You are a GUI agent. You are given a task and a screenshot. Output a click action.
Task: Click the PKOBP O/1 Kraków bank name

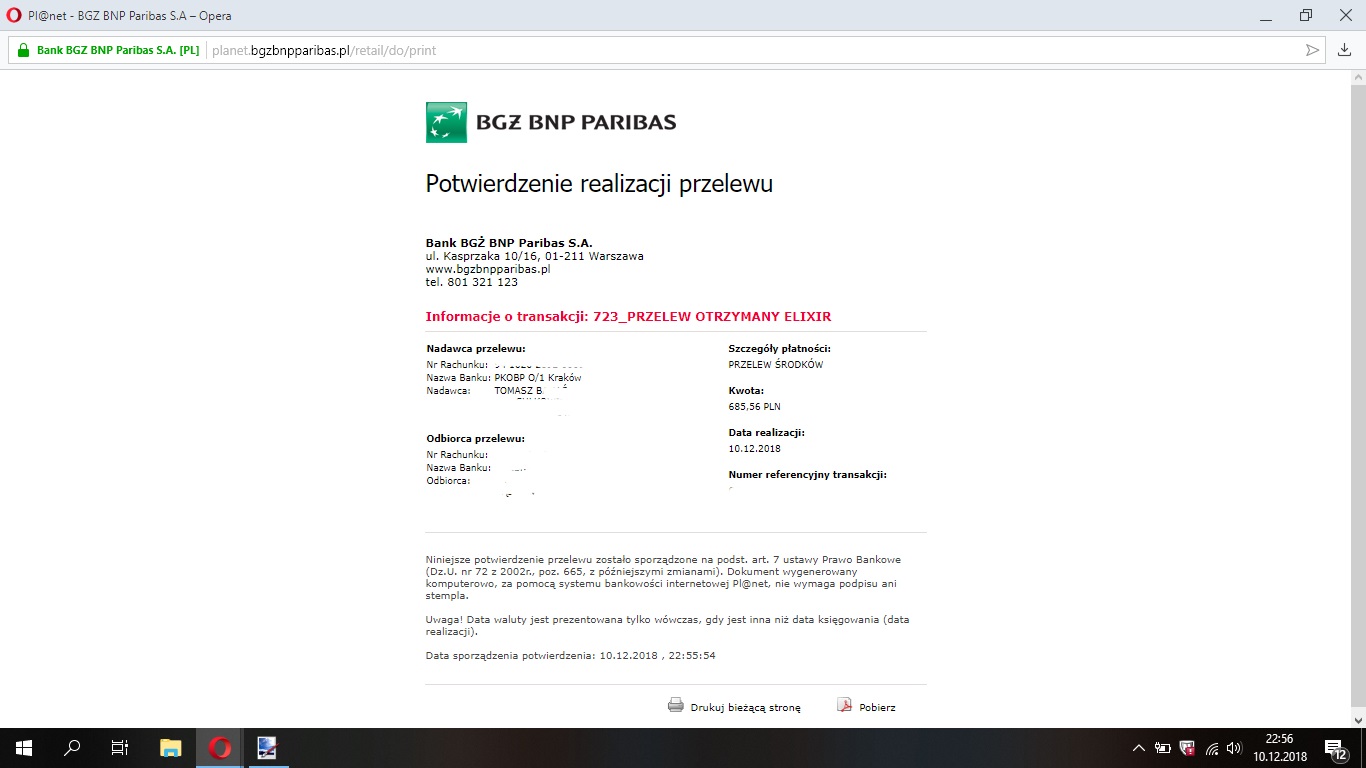point(538,378)
